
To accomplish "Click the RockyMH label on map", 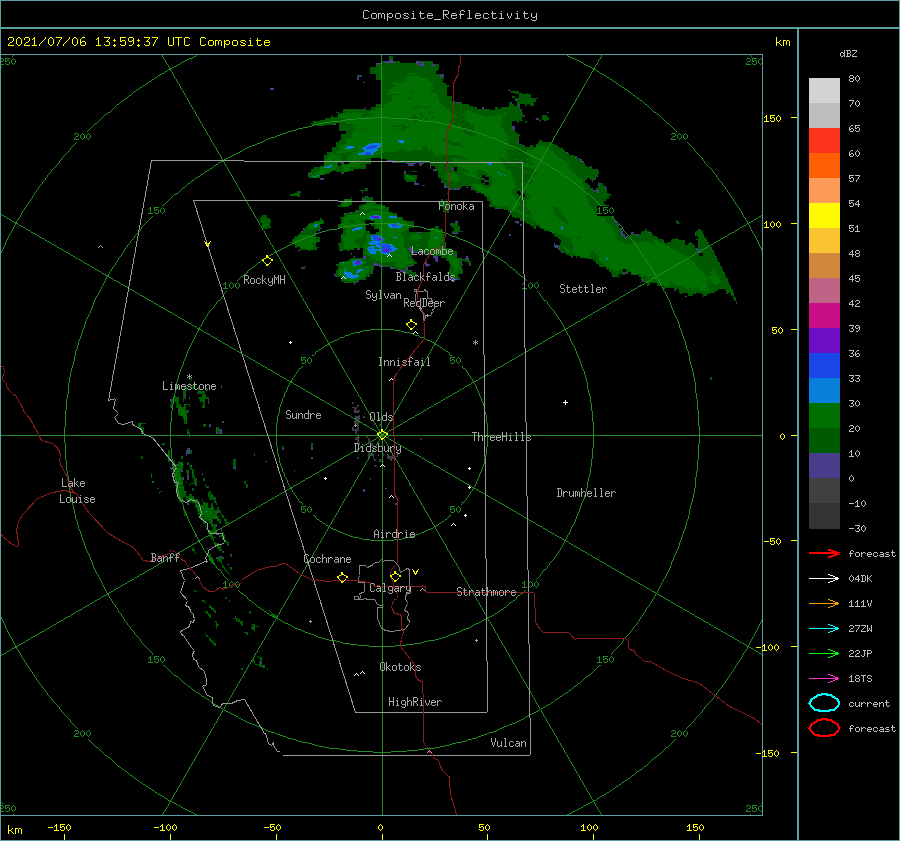I will (x=264, y=280).
